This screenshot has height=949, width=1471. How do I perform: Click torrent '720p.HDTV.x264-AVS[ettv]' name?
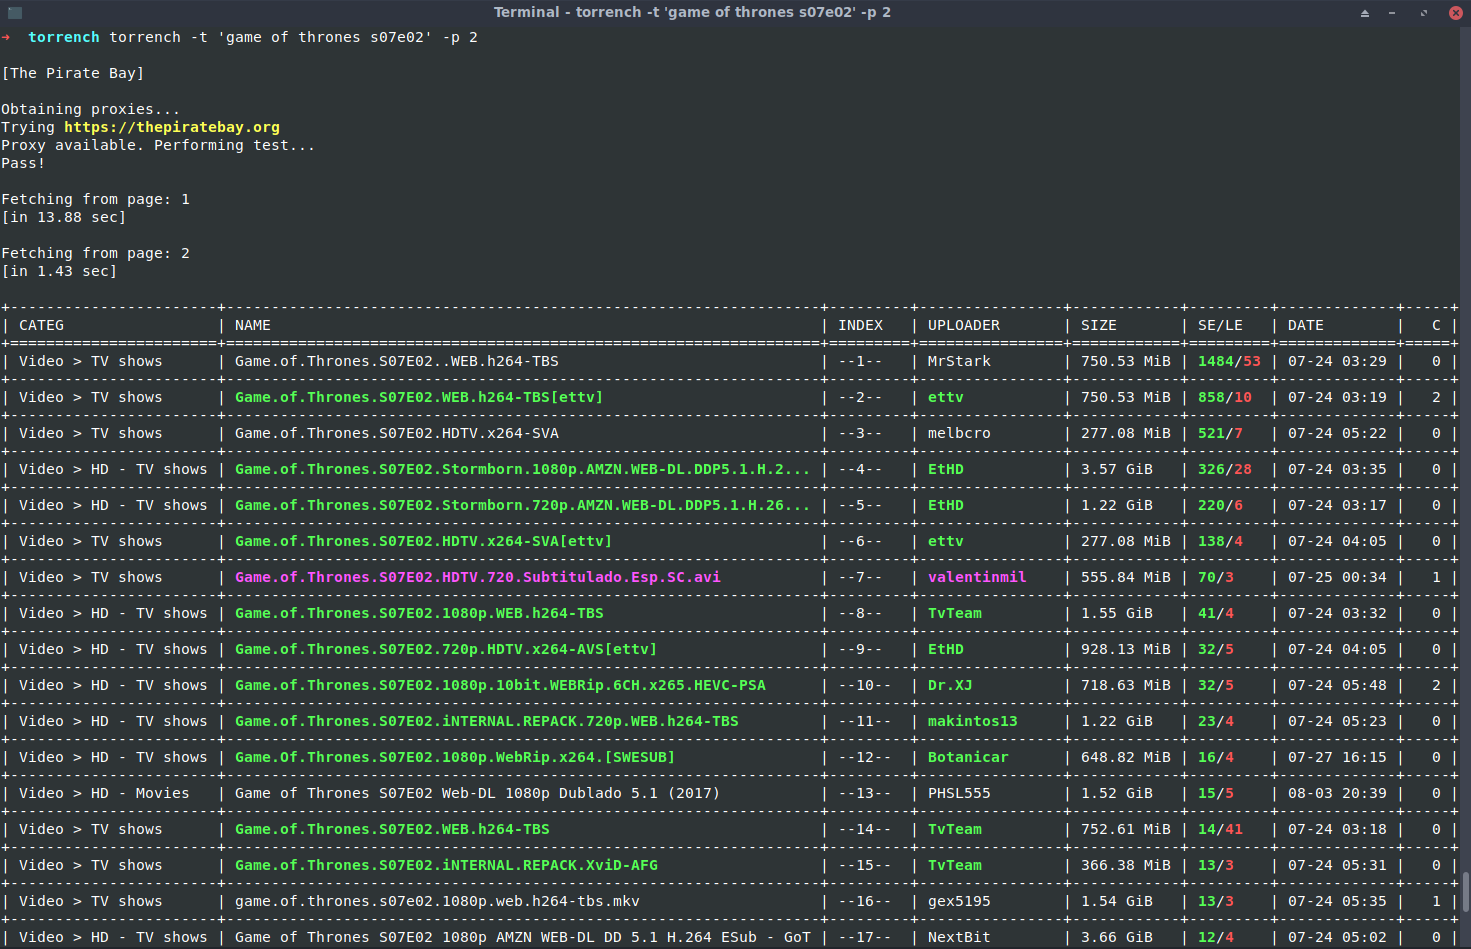click(x=446, y=649)
